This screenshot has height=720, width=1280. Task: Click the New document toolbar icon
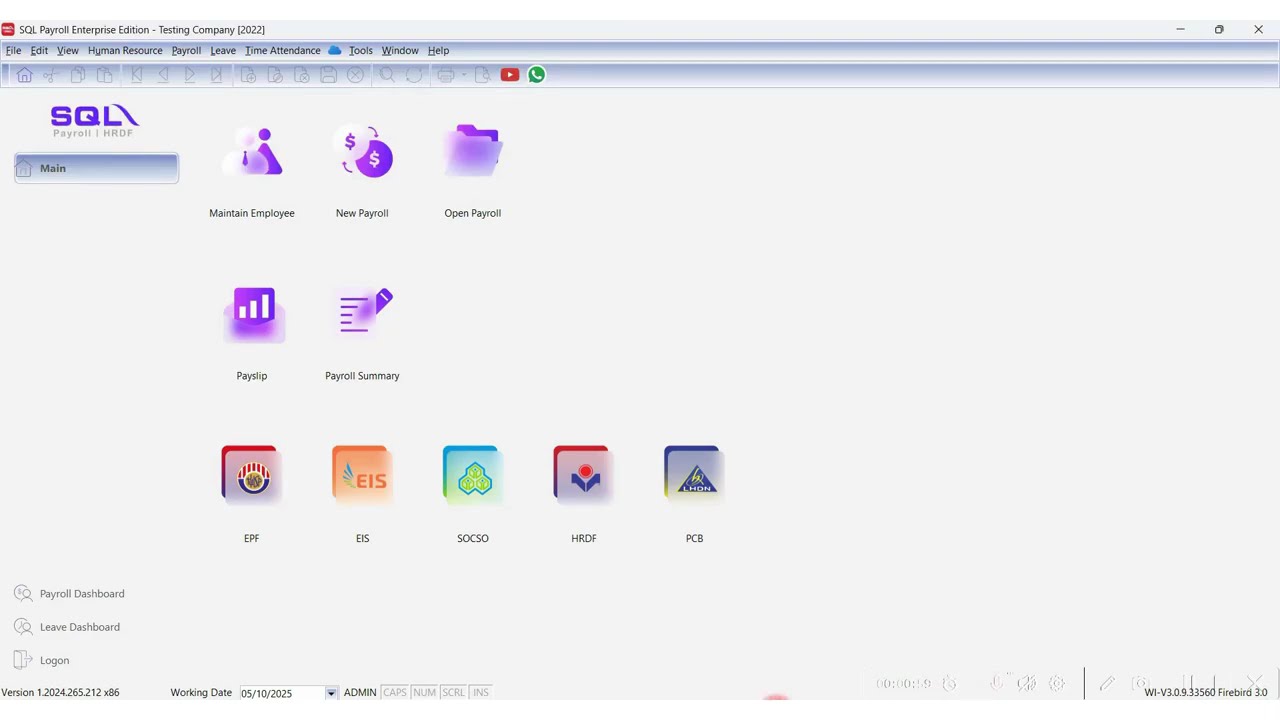(249, 75)
